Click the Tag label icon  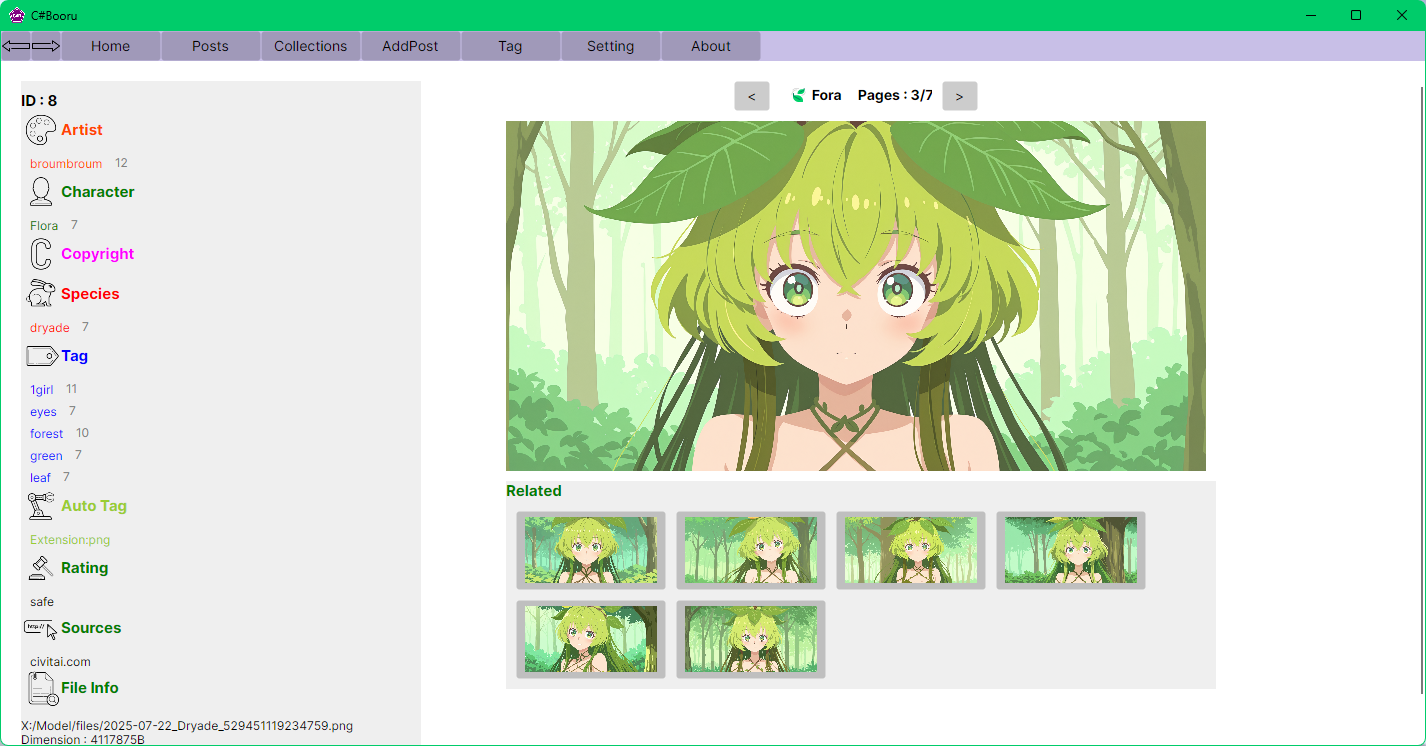[x=42, y=356]
